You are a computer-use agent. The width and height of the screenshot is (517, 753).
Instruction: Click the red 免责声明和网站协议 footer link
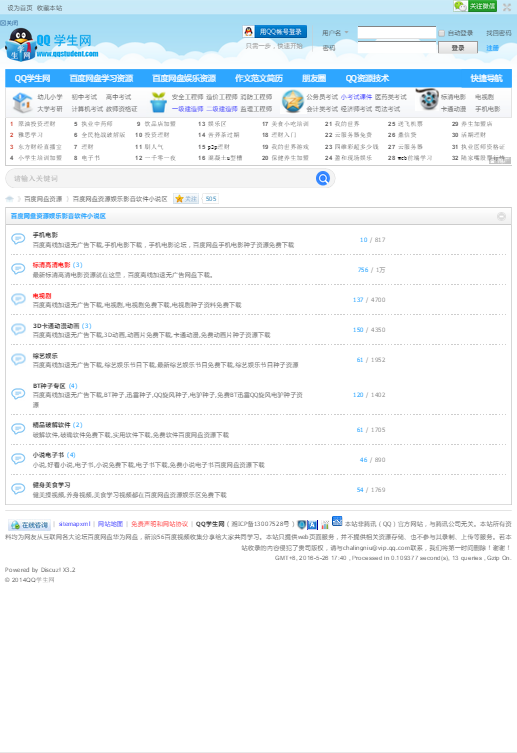coord(159,524)
